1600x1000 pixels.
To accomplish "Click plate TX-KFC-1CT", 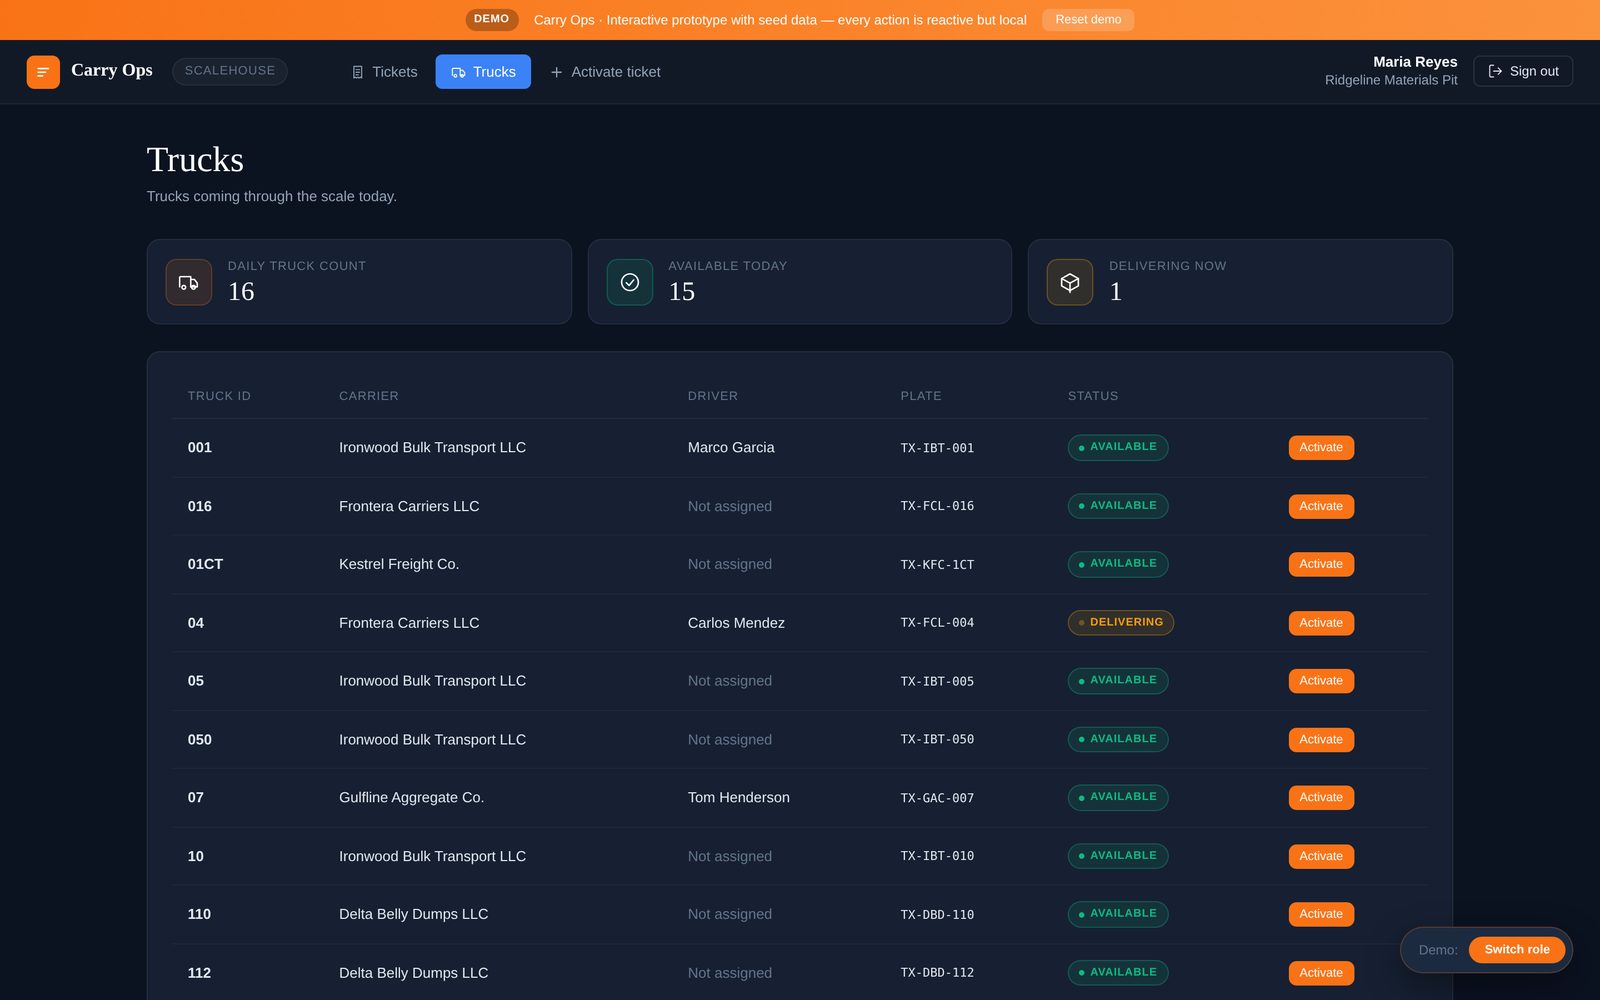I will 937,565.
